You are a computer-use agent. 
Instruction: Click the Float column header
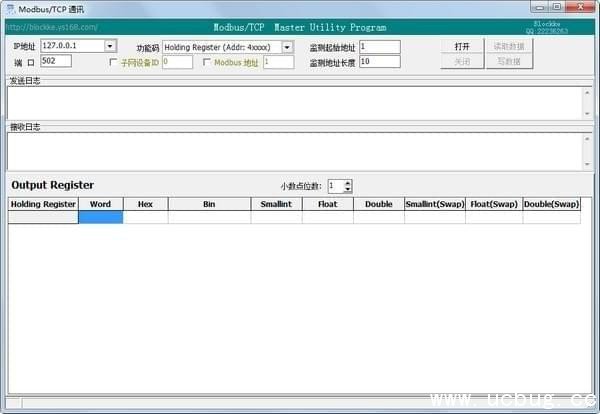[328, 204]
